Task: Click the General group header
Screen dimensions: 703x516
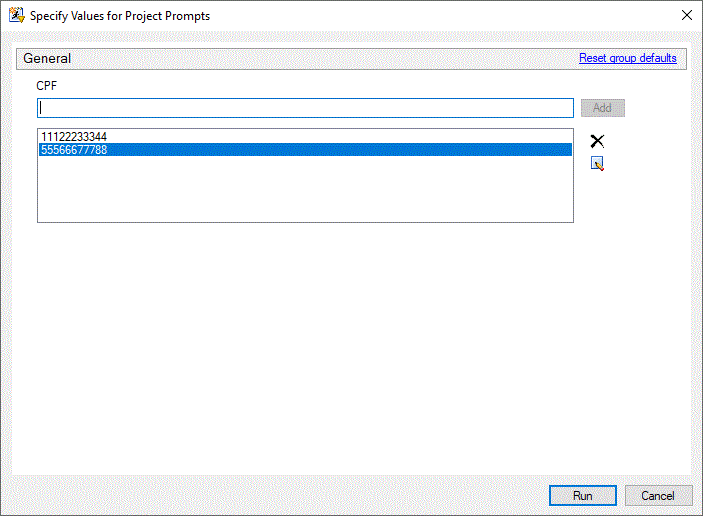Action: point(48,59)
